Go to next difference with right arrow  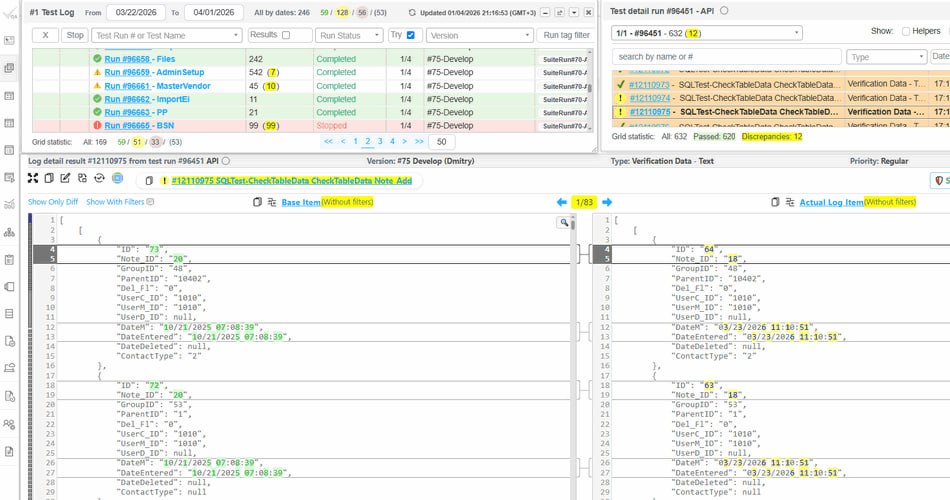tap(607, 202)
